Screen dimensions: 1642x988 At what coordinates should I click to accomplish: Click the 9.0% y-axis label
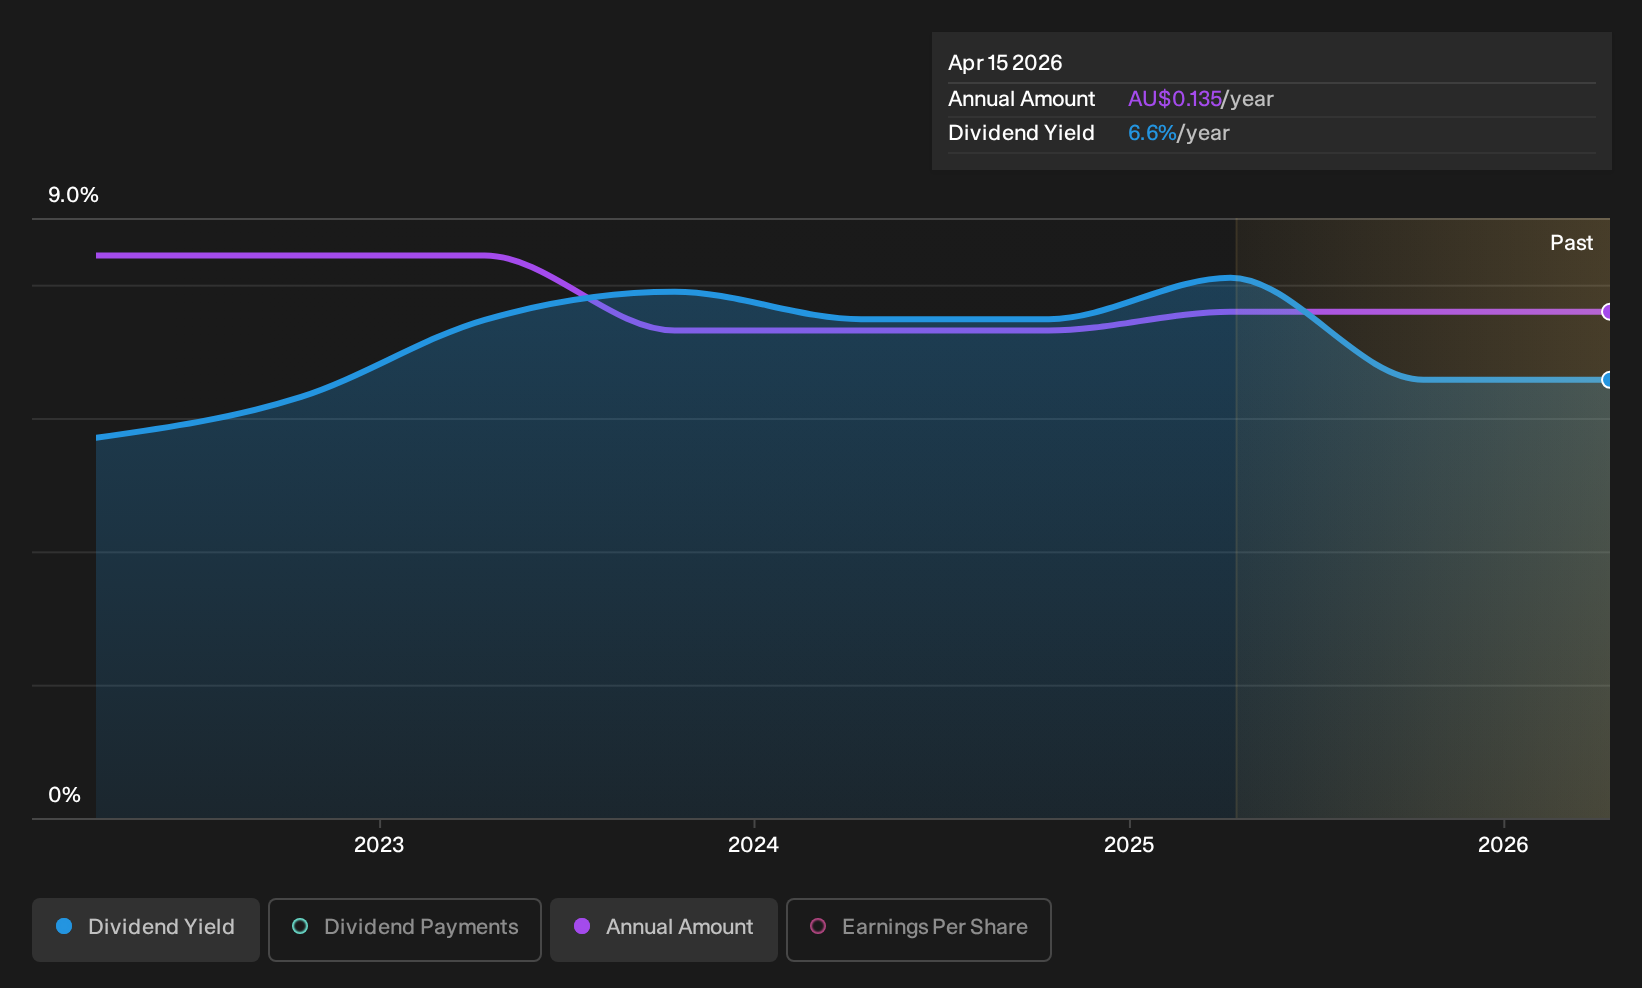coord(73,195)
